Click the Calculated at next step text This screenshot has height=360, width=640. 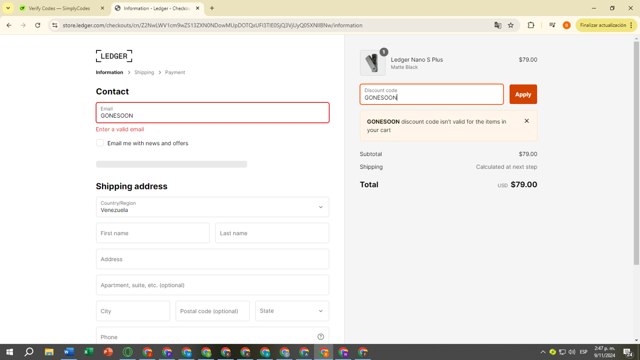tap(506, 167)
